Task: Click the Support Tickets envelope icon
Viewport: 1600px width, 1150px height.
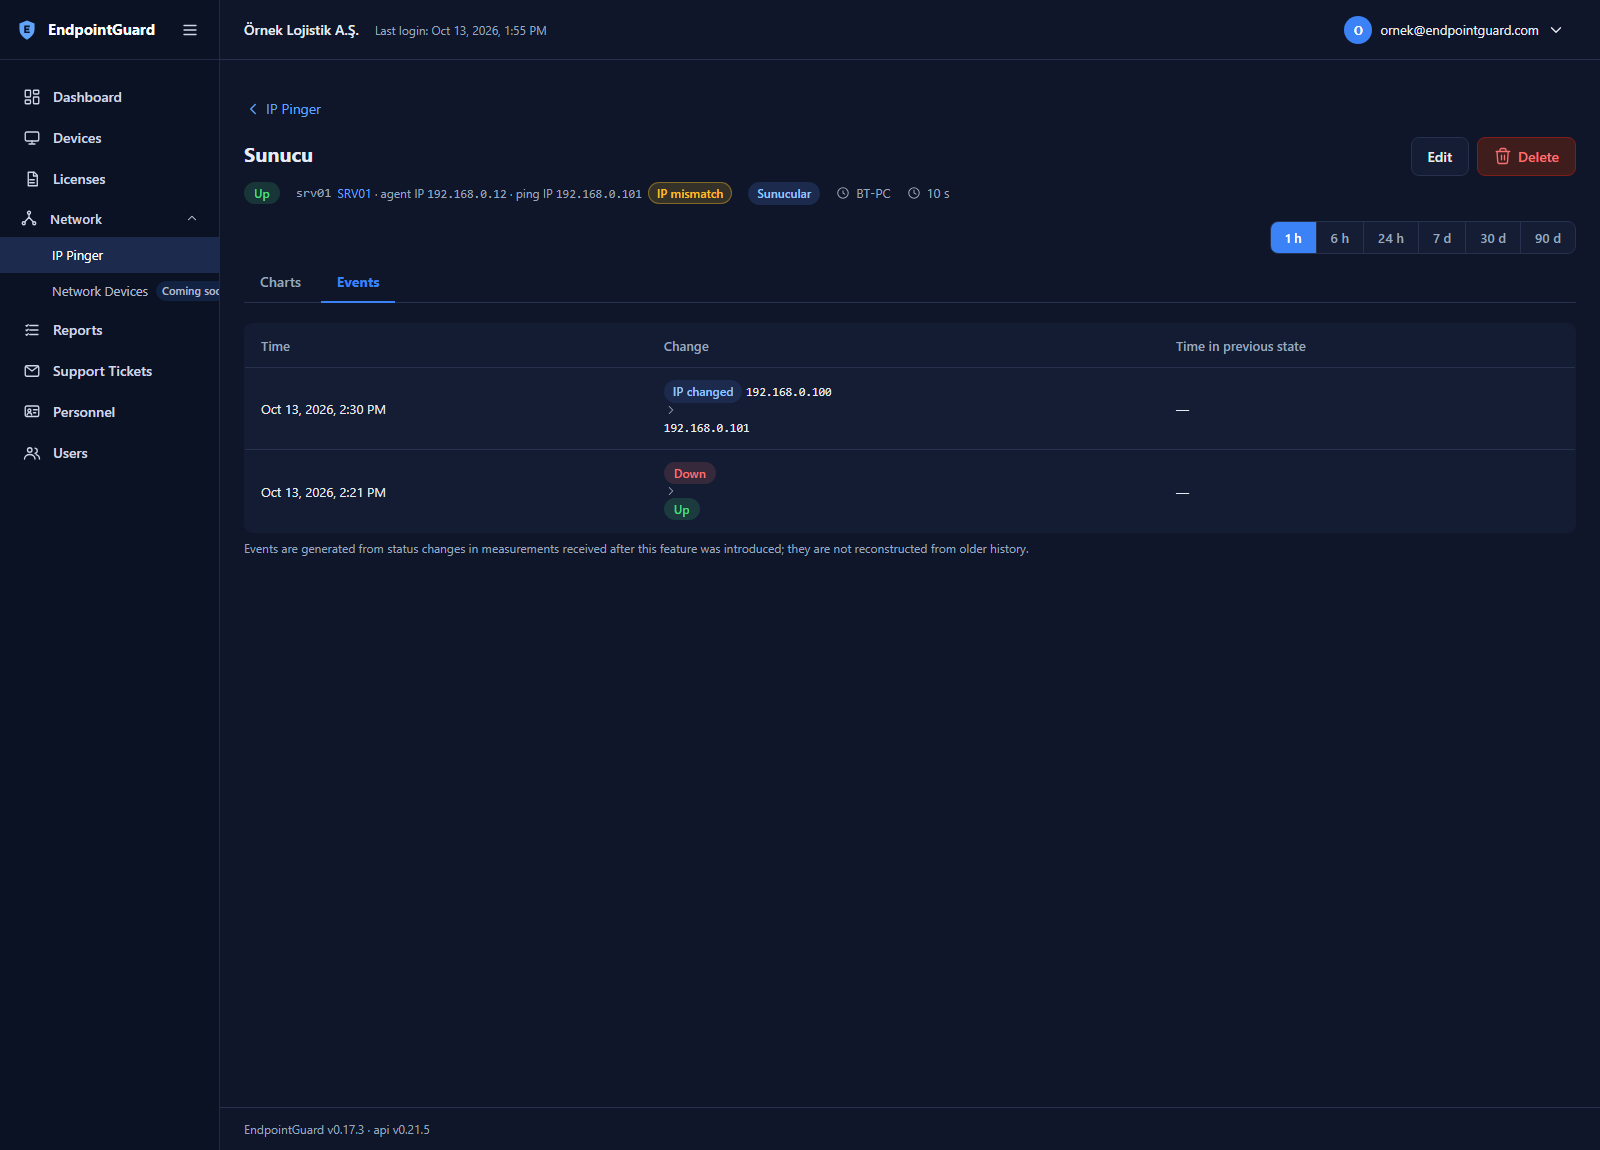Action: pos(32,371)
